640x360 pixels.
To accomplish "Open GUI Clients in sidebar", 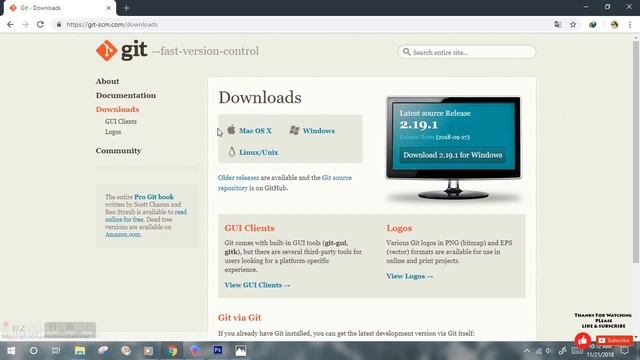I will tap(121, 121).
